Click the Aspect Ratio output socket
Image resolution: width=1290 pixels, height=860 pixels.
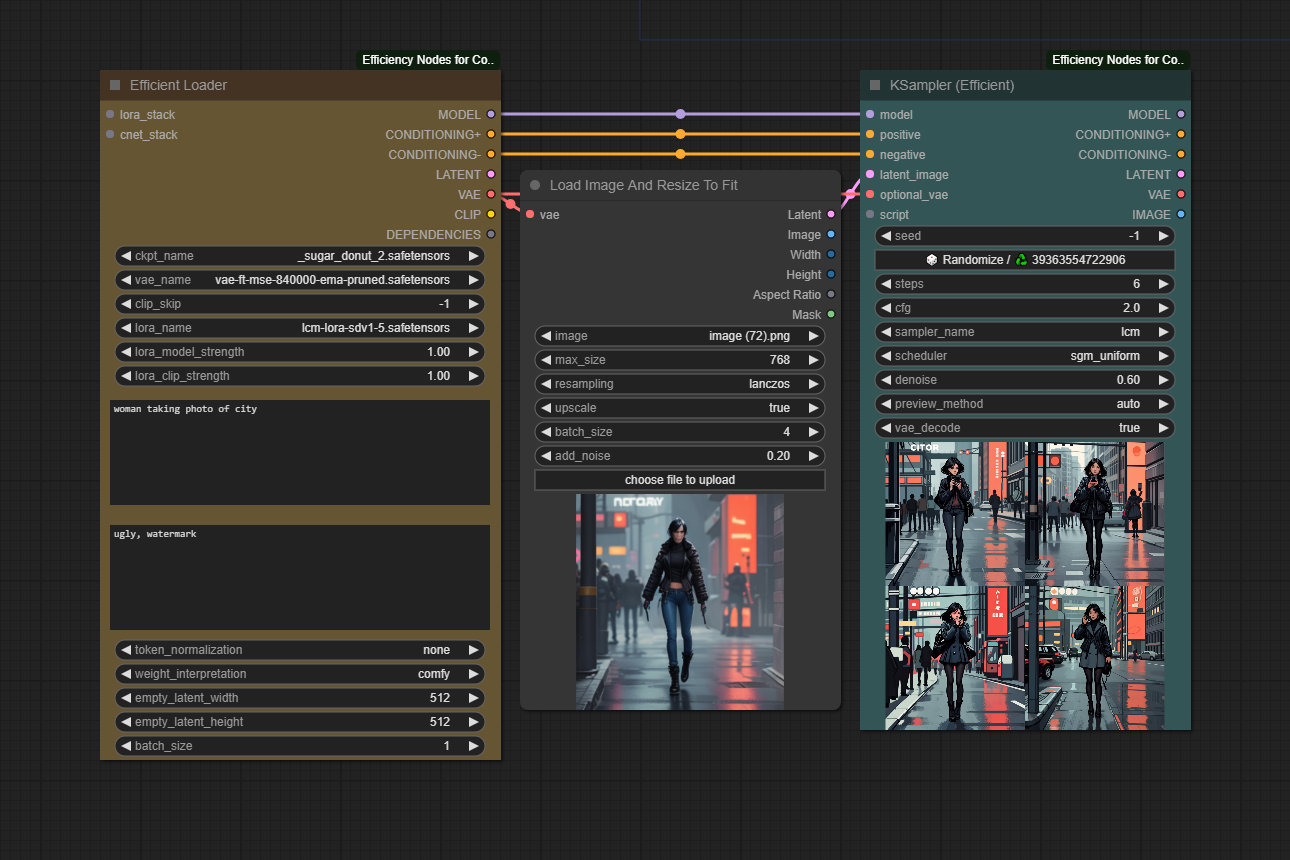[x=831, y=294]
